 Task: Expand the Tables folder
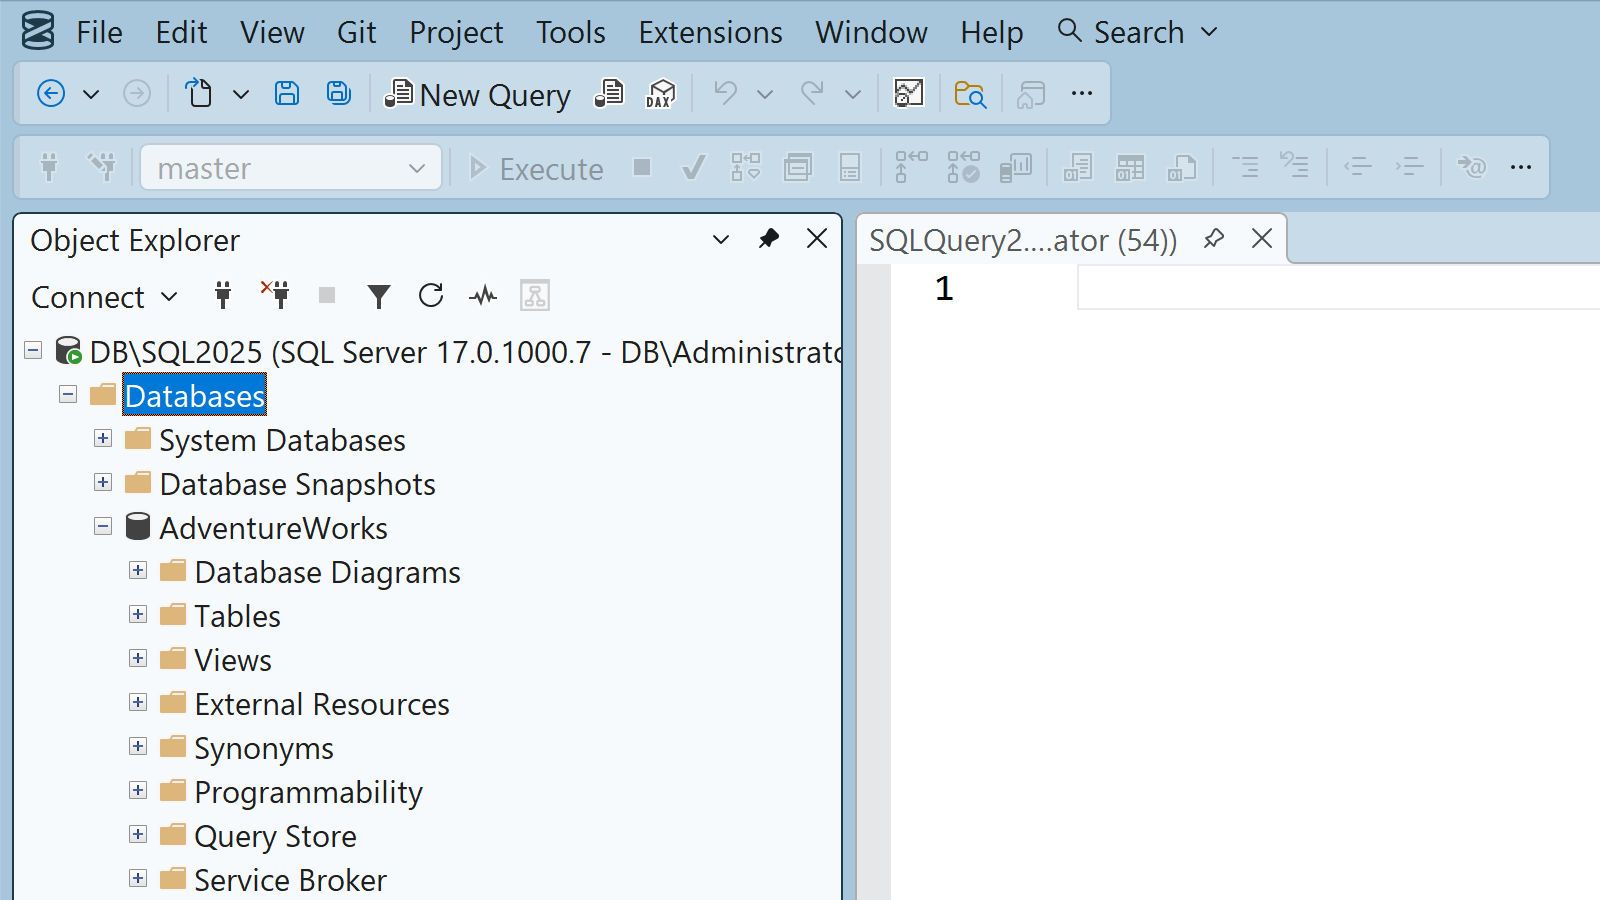pyautogui.click(x=138, y=615)
